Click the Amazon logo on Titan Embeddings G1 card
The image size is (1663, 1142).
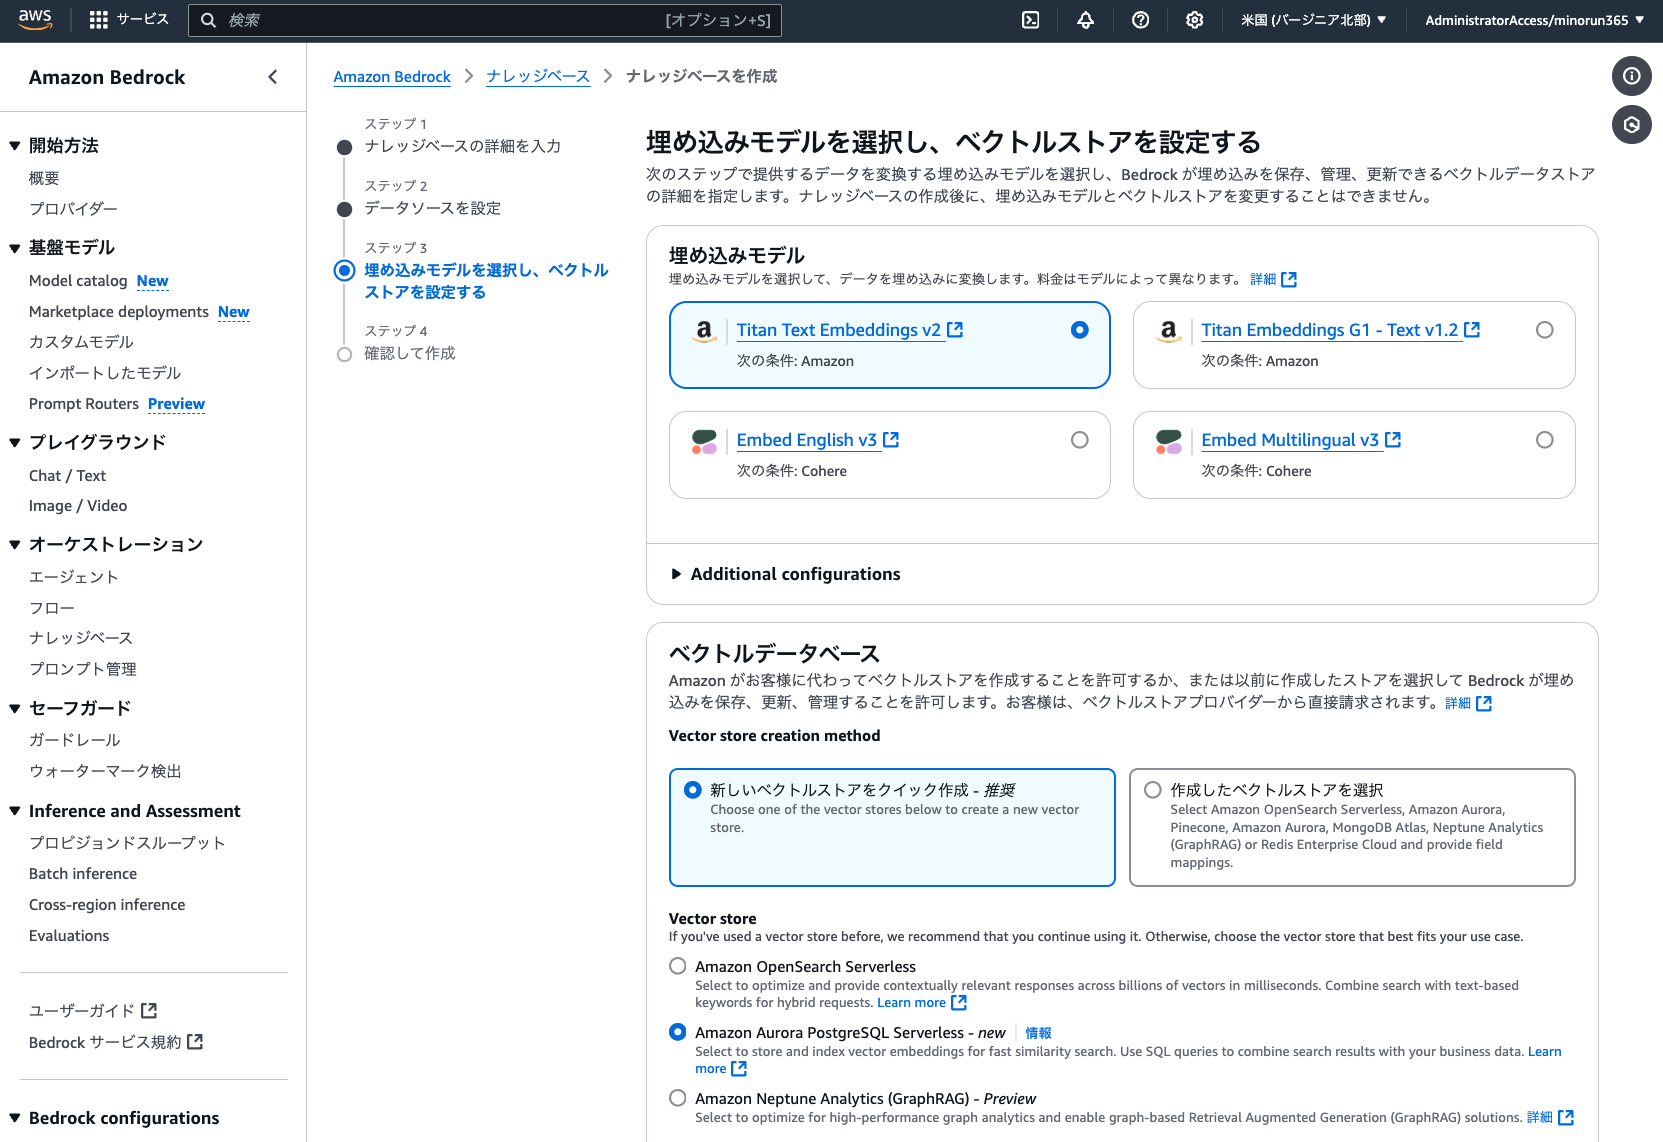click(1168, 331)
